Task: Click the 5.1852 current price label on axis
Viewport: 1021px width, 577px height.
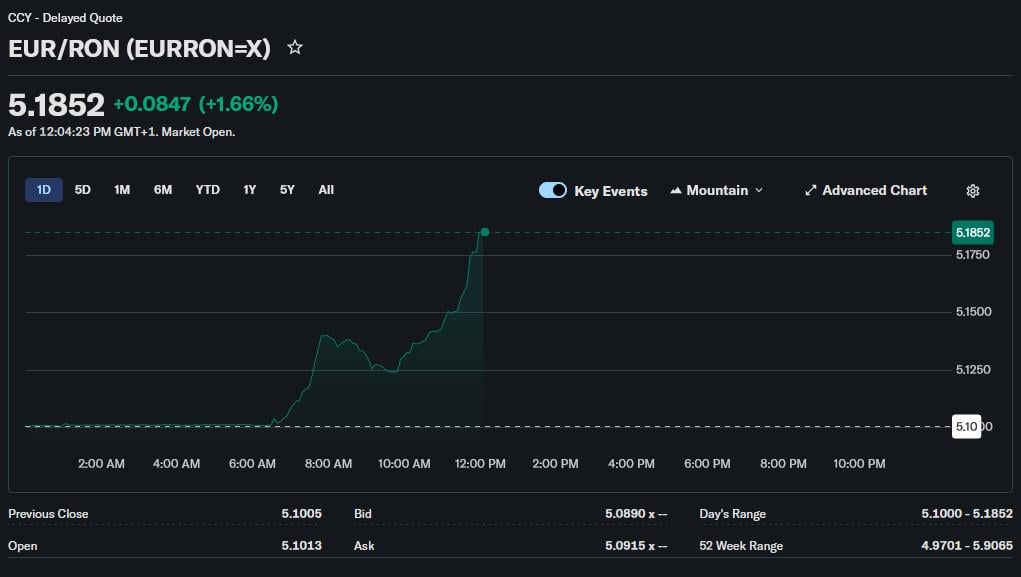Action: click(x=972, y=232)
